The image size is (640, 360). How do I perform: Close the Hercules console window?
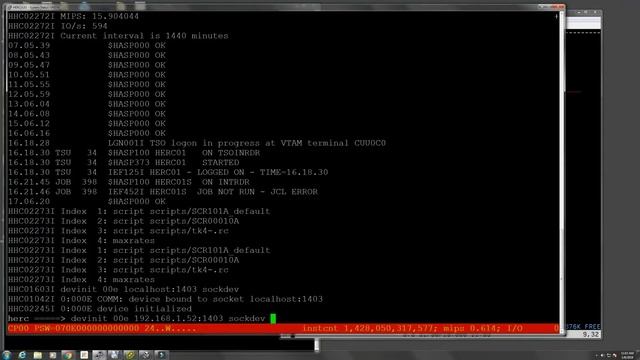click(558, 7)
